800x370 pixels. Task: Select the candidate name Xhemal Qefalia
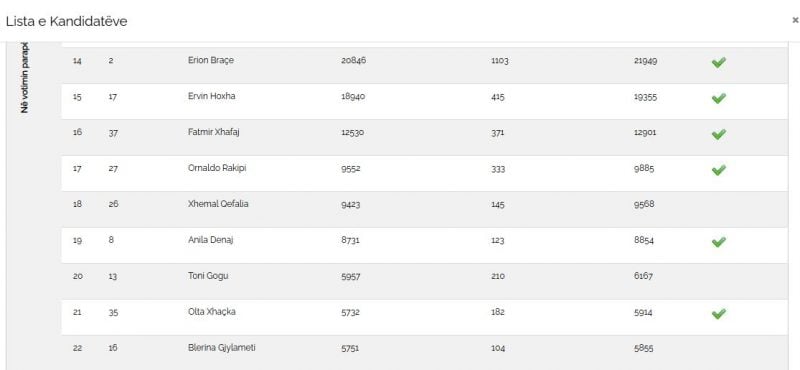click(218, 204)
